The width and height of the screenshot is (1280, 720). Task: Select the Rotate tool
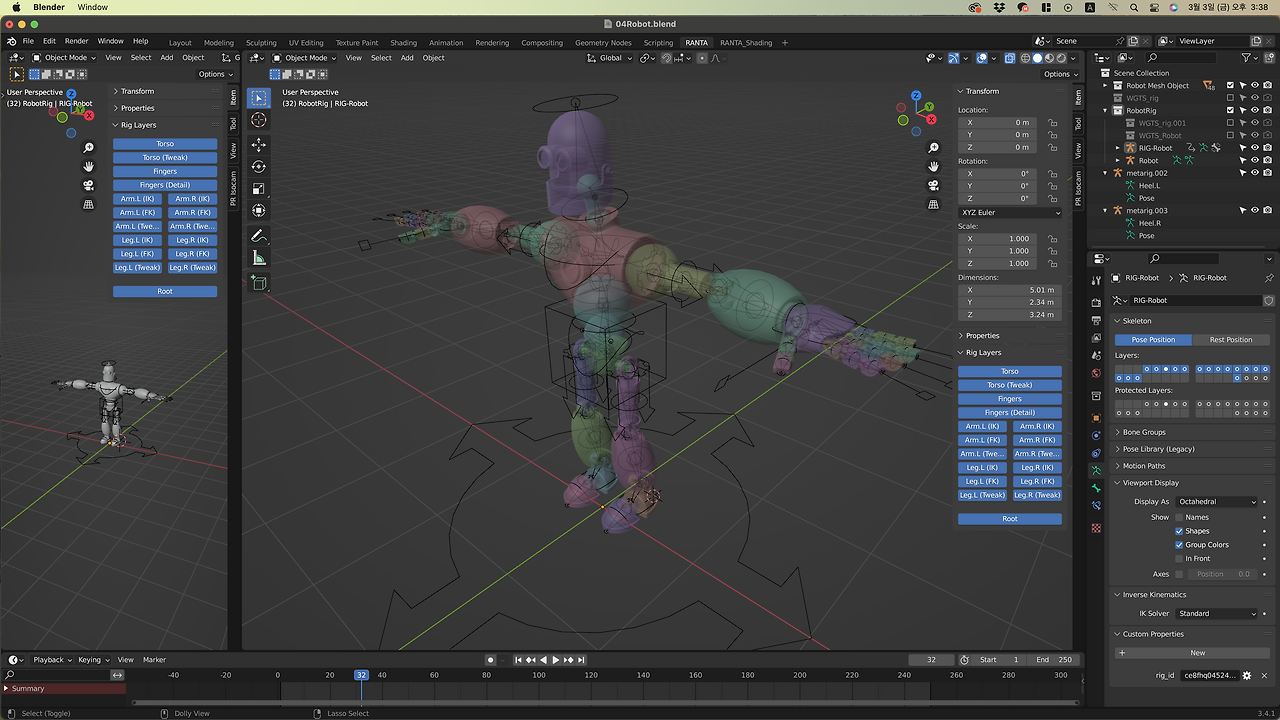coord(259,167)
